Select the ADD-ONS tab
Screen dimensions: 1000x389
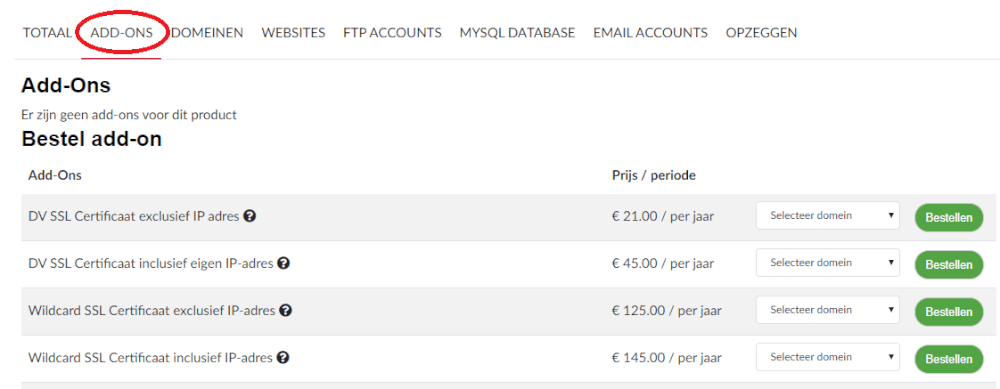click(122, 33)
